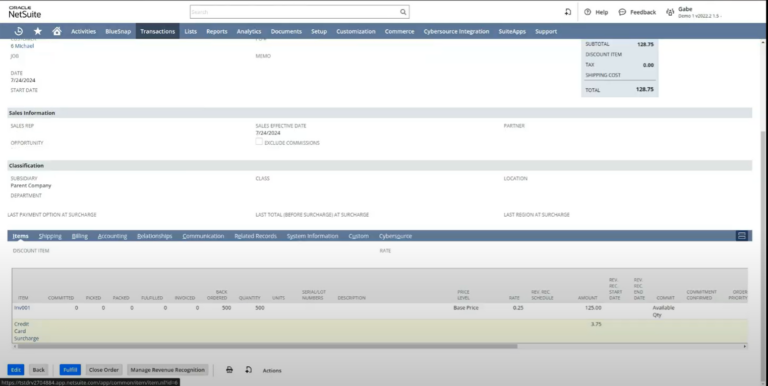Image resolution: width=768 pixels, height=386 pixels.
Task: Click the Parent Company subsidiary value
Action: (x=31, y=186)
